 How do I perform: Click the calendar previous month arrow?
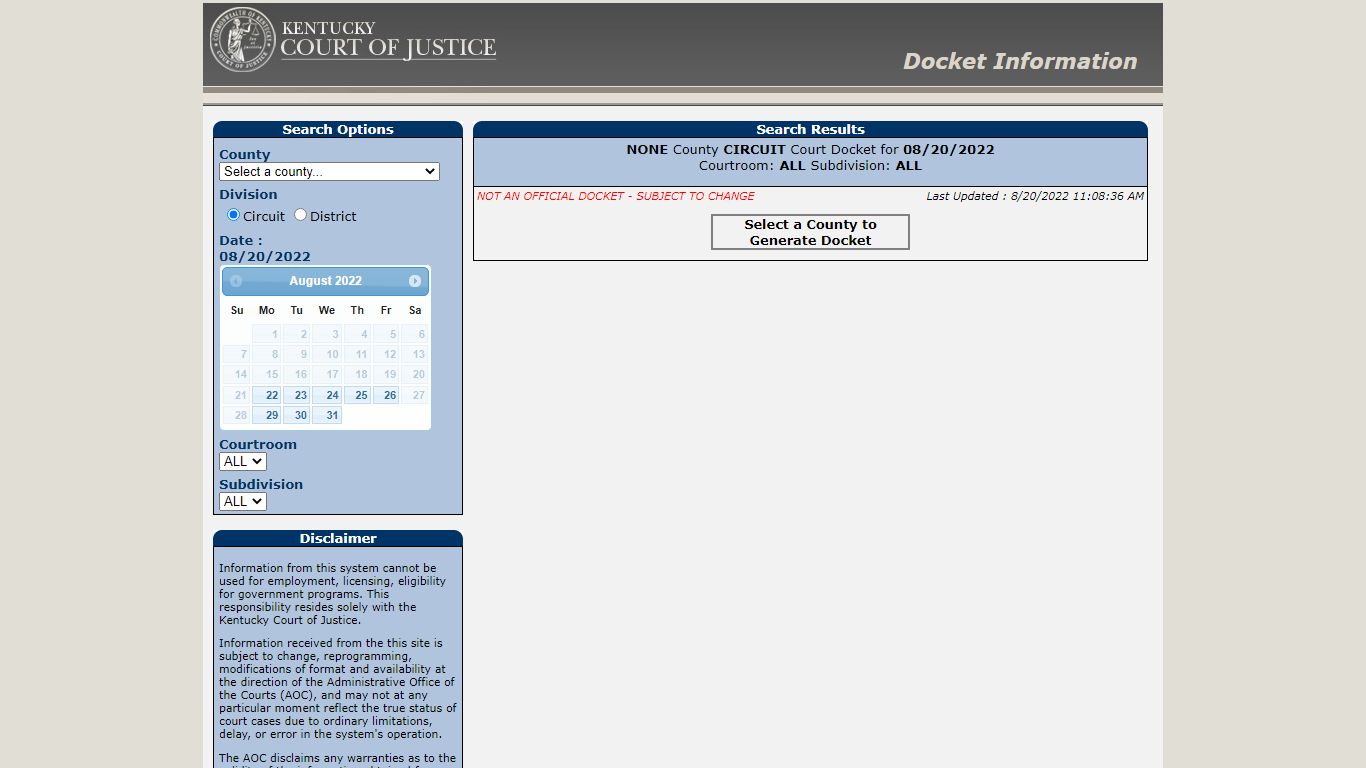[236, 281]
